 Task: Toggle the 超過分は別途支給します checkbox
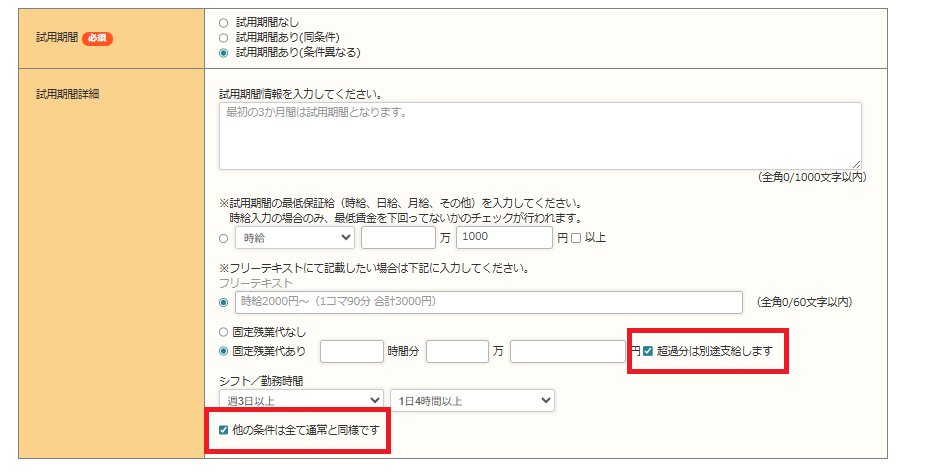click(x=648, y=351)
